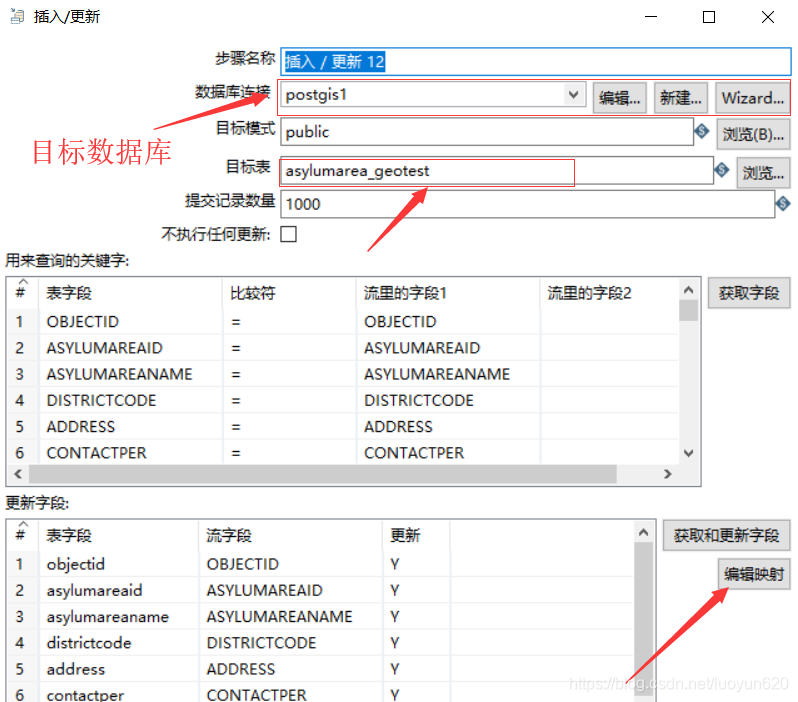
Task: Click the 新建... button for a new connection
Action: pyautogui.click(x=681, y=98)
